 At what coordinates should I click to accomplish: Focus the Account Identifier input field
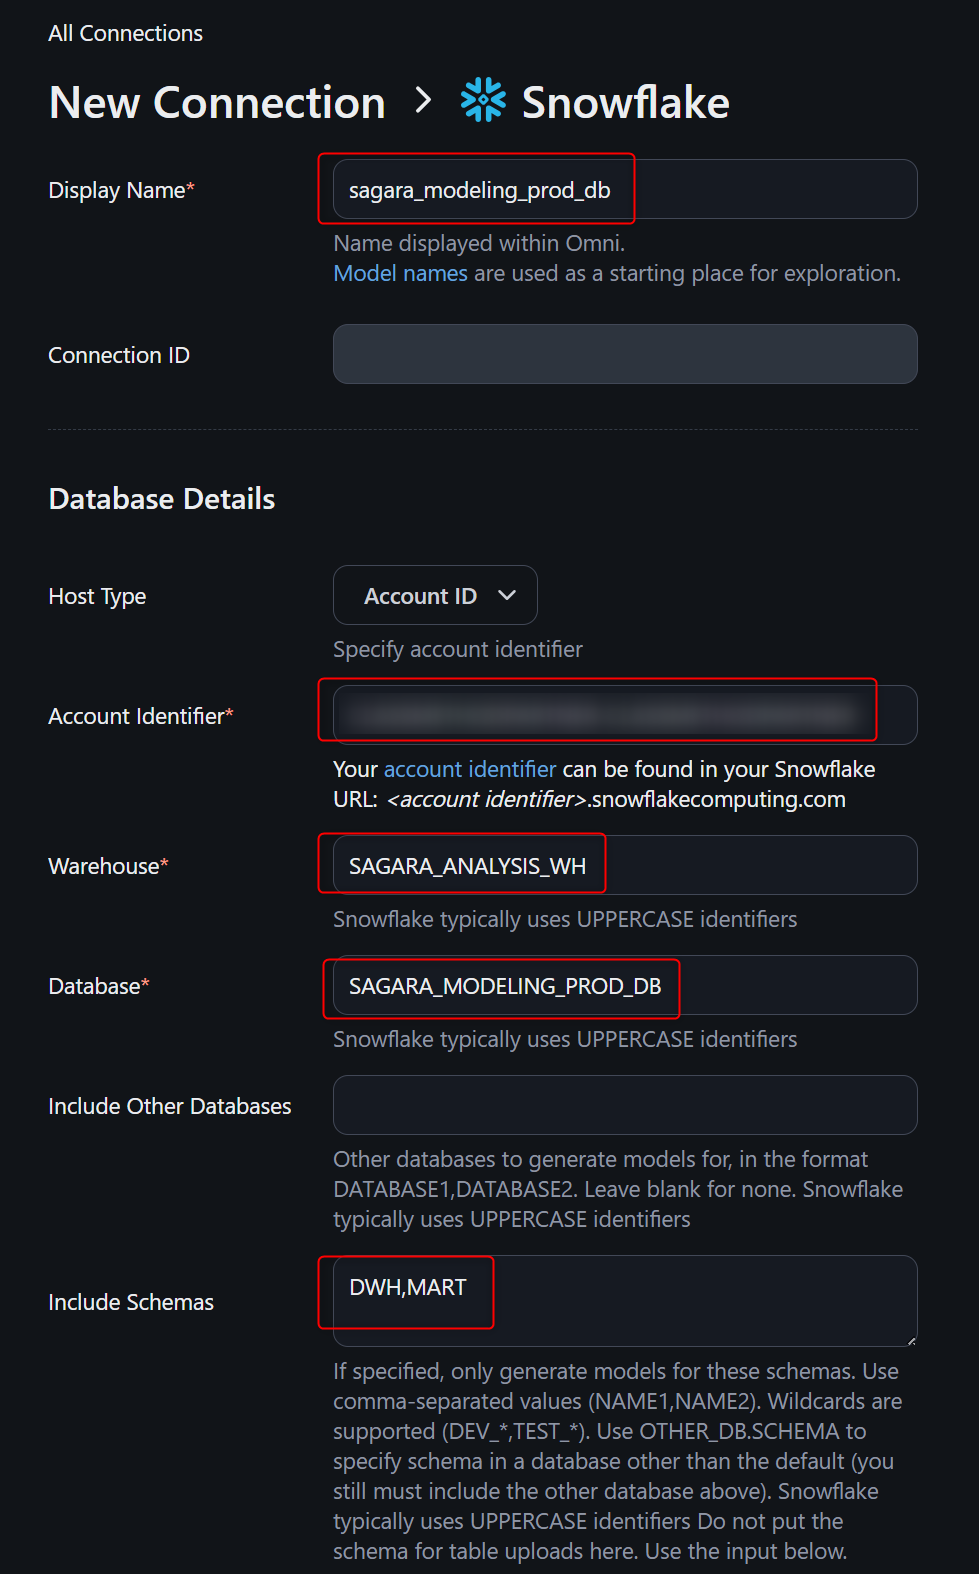[x=624, y=715]
